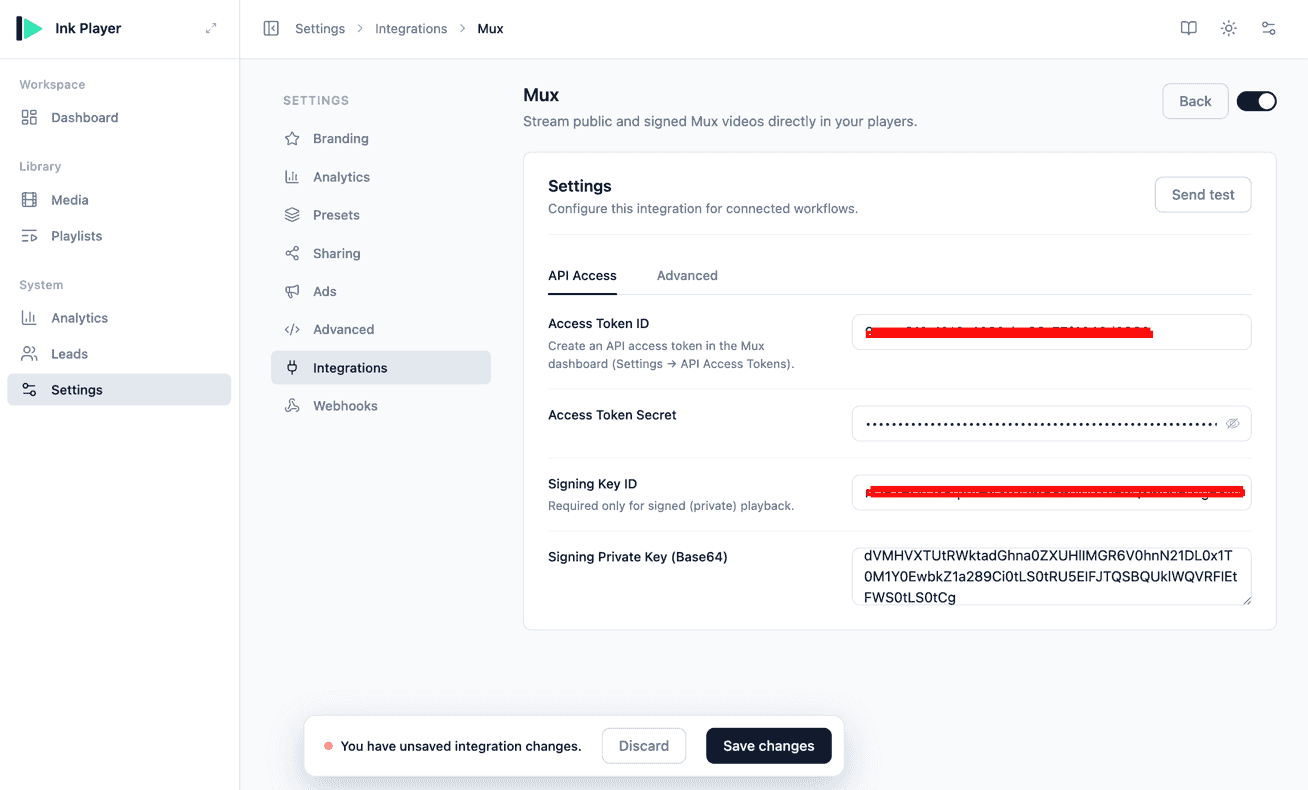This screenshot has width=1308, height=790.
Task: Open Leads in the System section
Action: point(119,354)
